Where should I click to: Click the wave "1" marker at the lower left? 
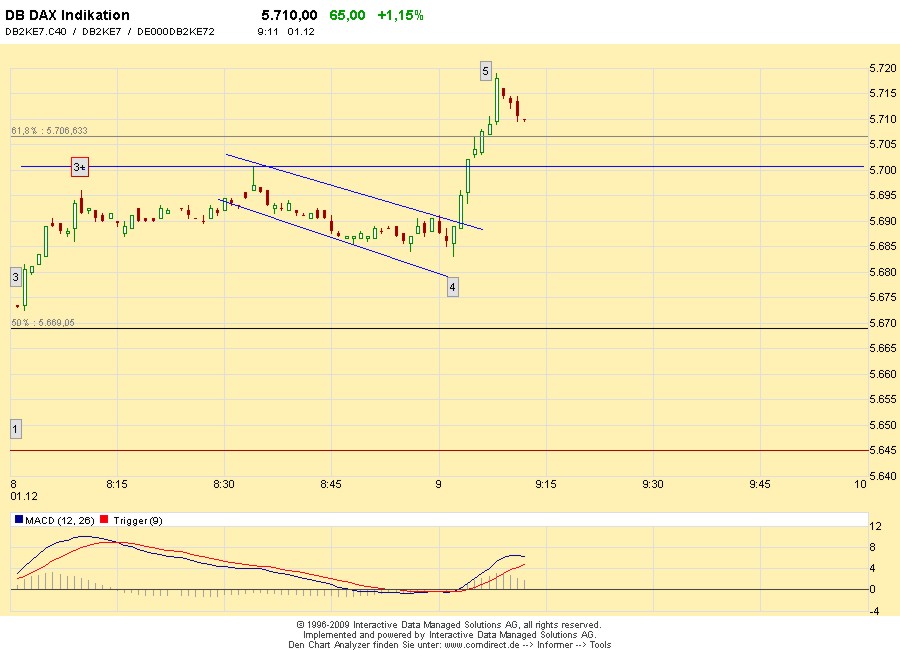[14, 428]
